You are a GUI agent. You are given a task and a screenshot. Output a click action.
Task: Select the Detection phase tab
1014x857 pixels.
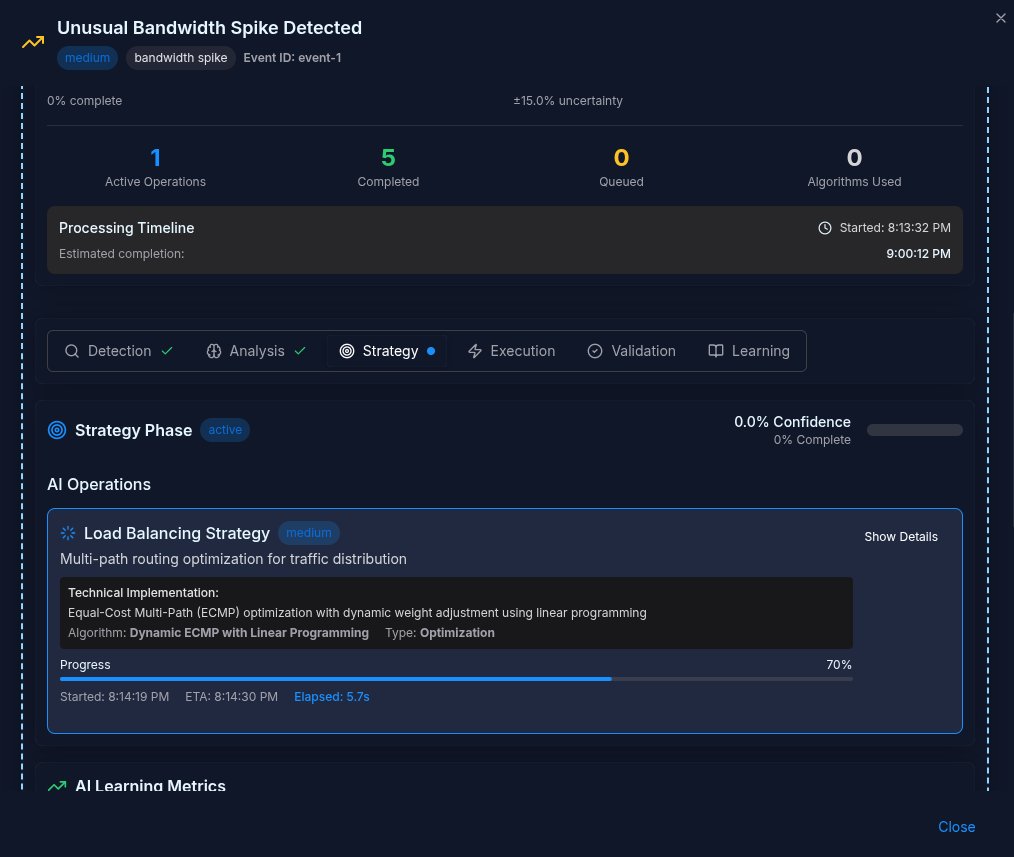[x=119, y=351]
